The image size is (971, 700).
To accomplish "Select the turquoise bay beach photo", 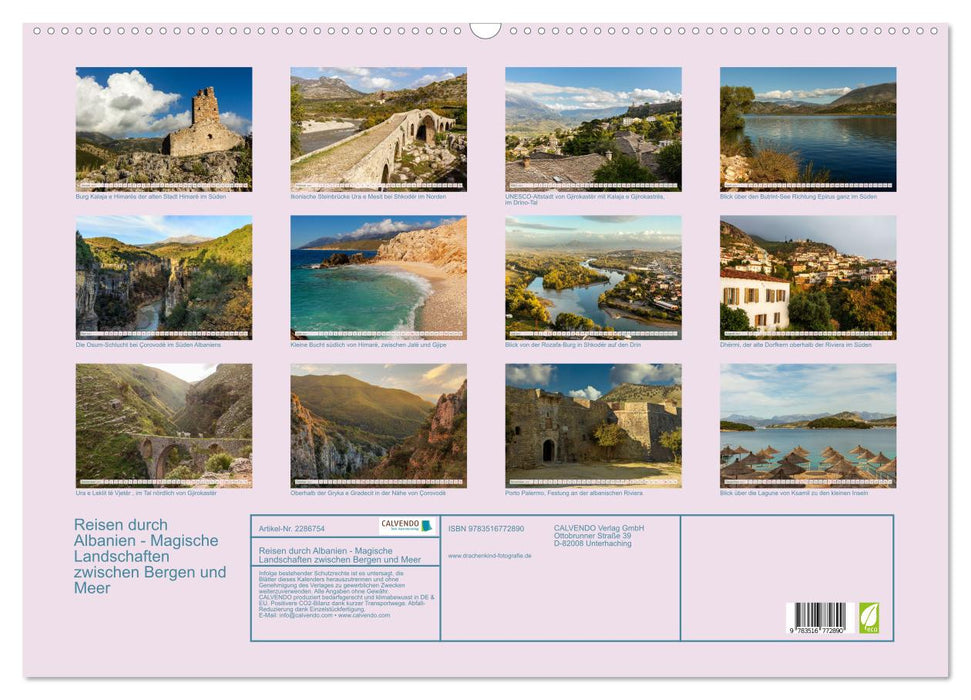I will click(378, 278).
